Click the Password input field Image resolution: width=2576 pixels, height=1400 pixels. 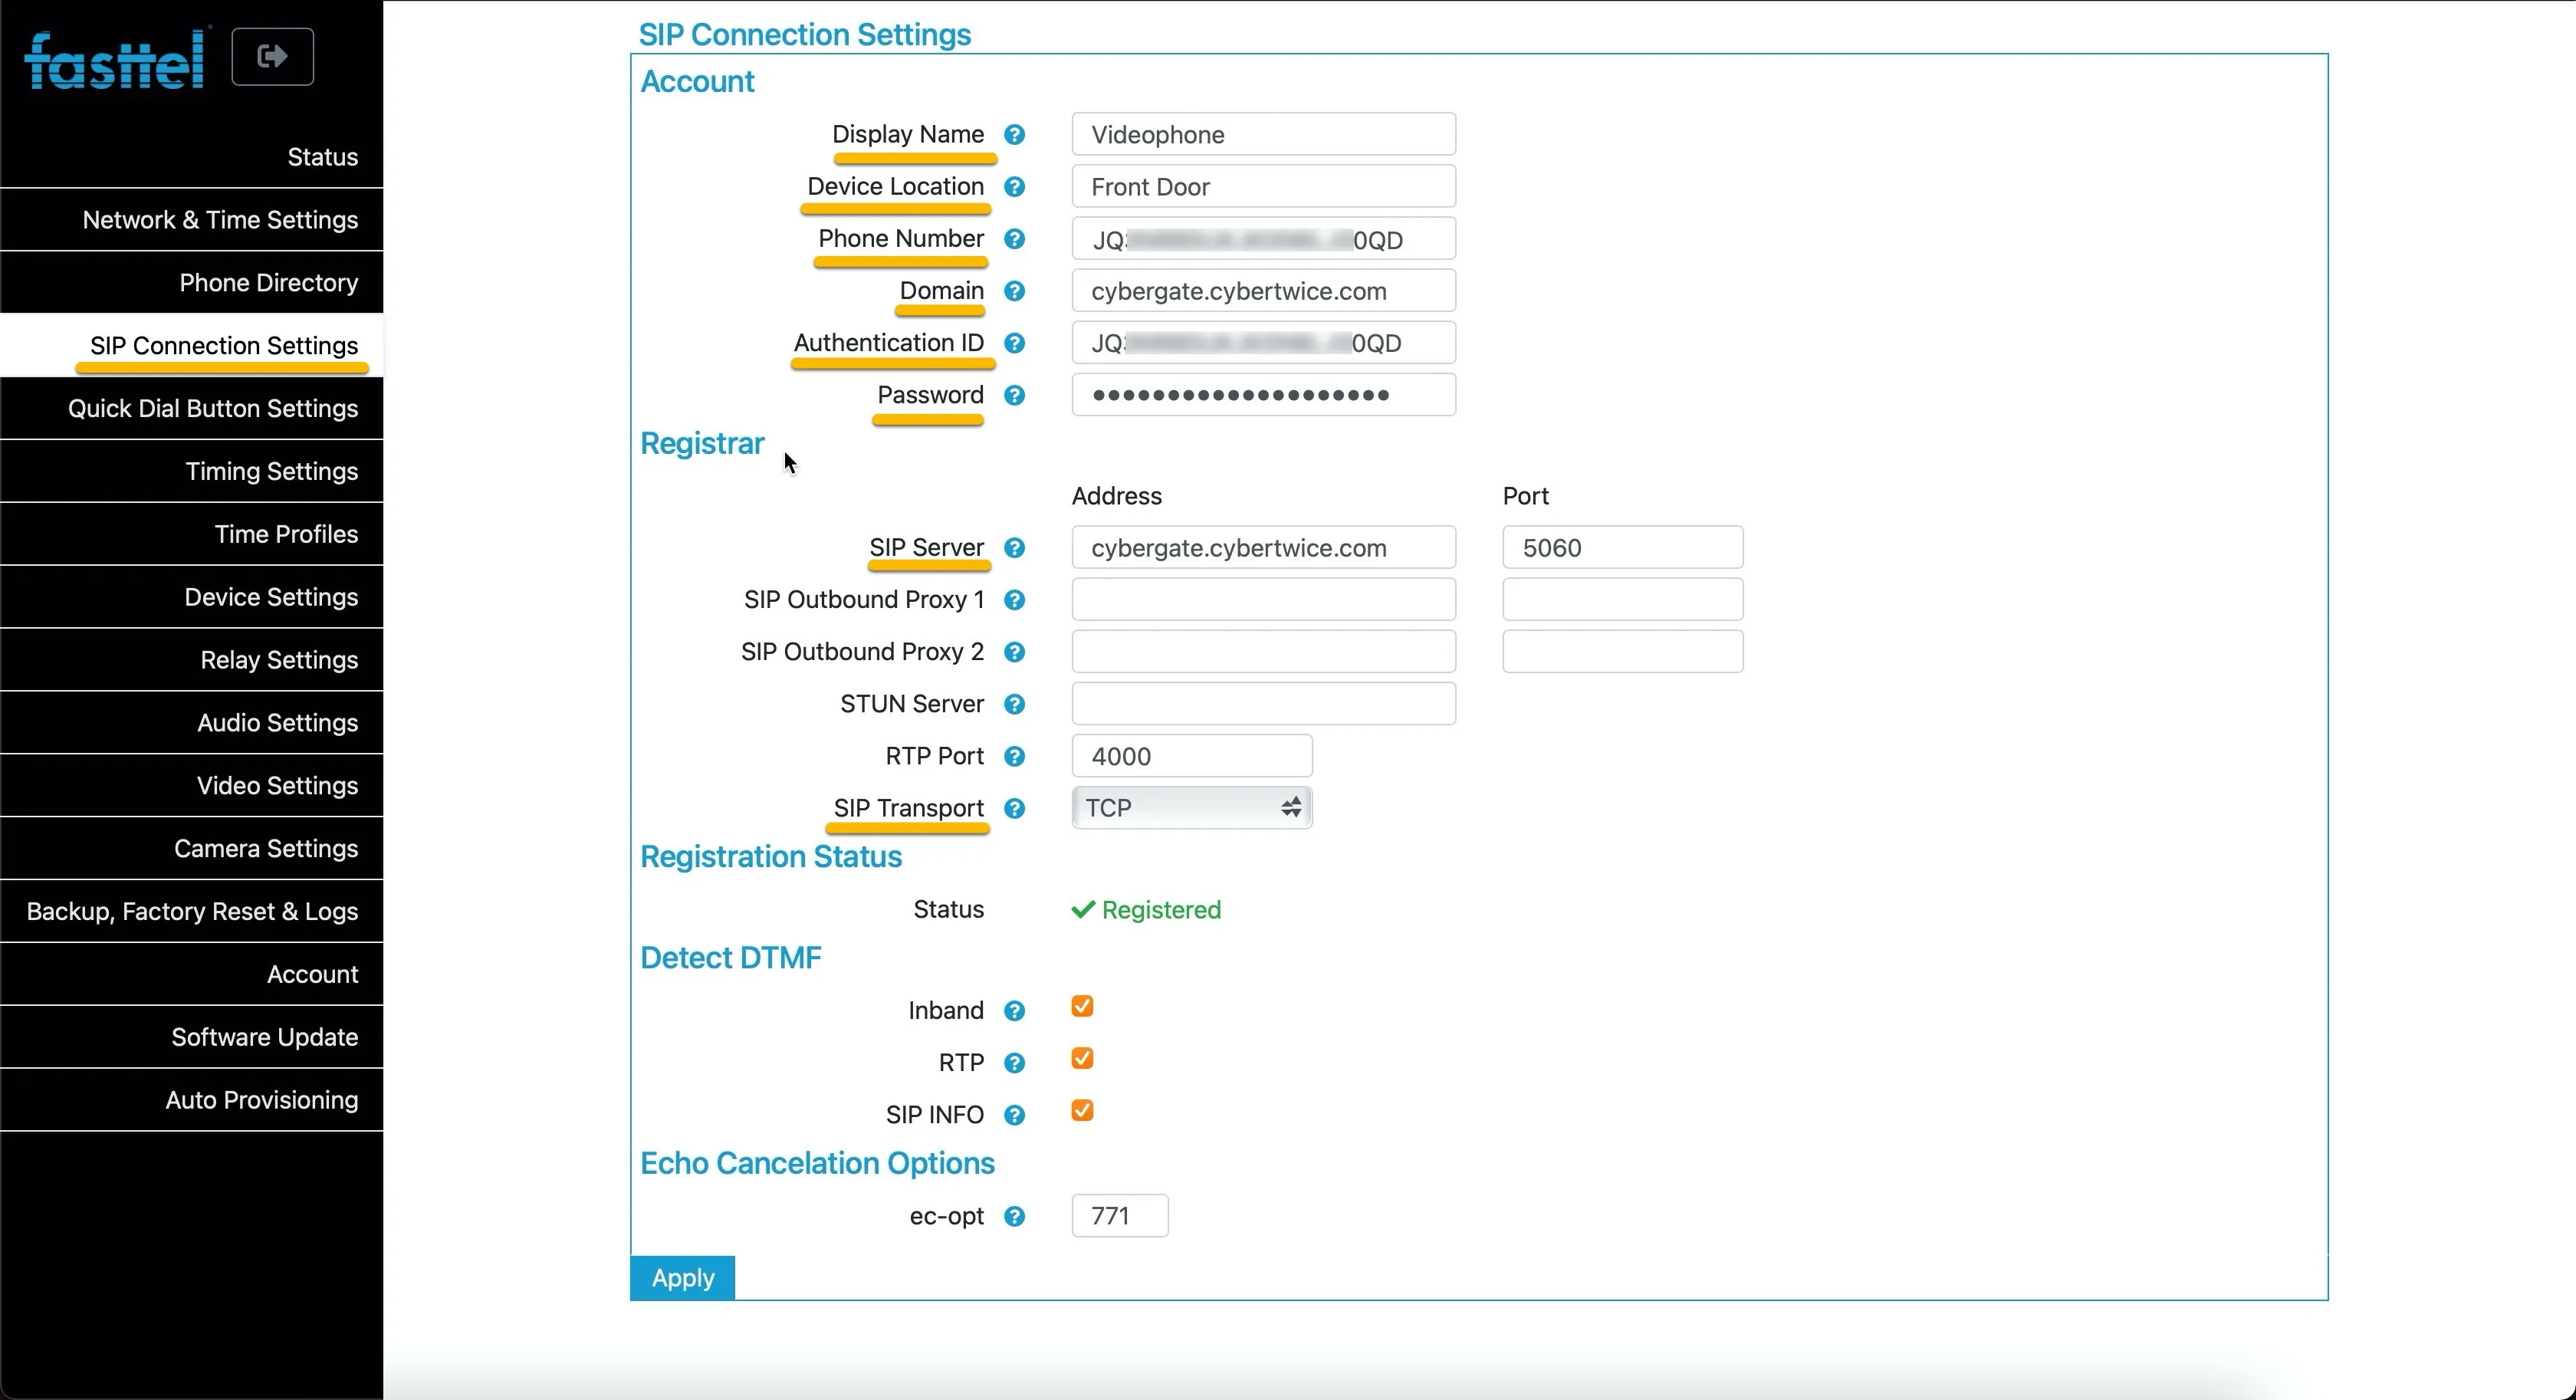pos(1264,395)
